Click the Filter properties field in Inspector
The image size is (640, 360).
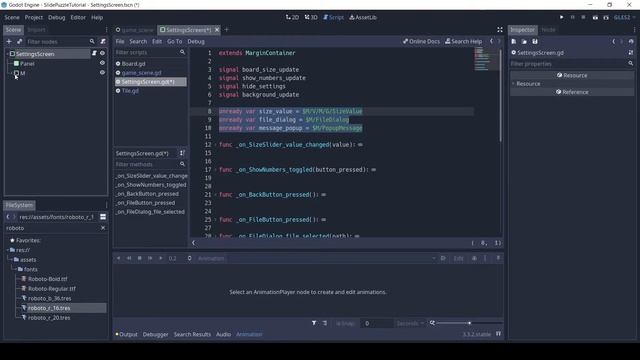[572, 64]
